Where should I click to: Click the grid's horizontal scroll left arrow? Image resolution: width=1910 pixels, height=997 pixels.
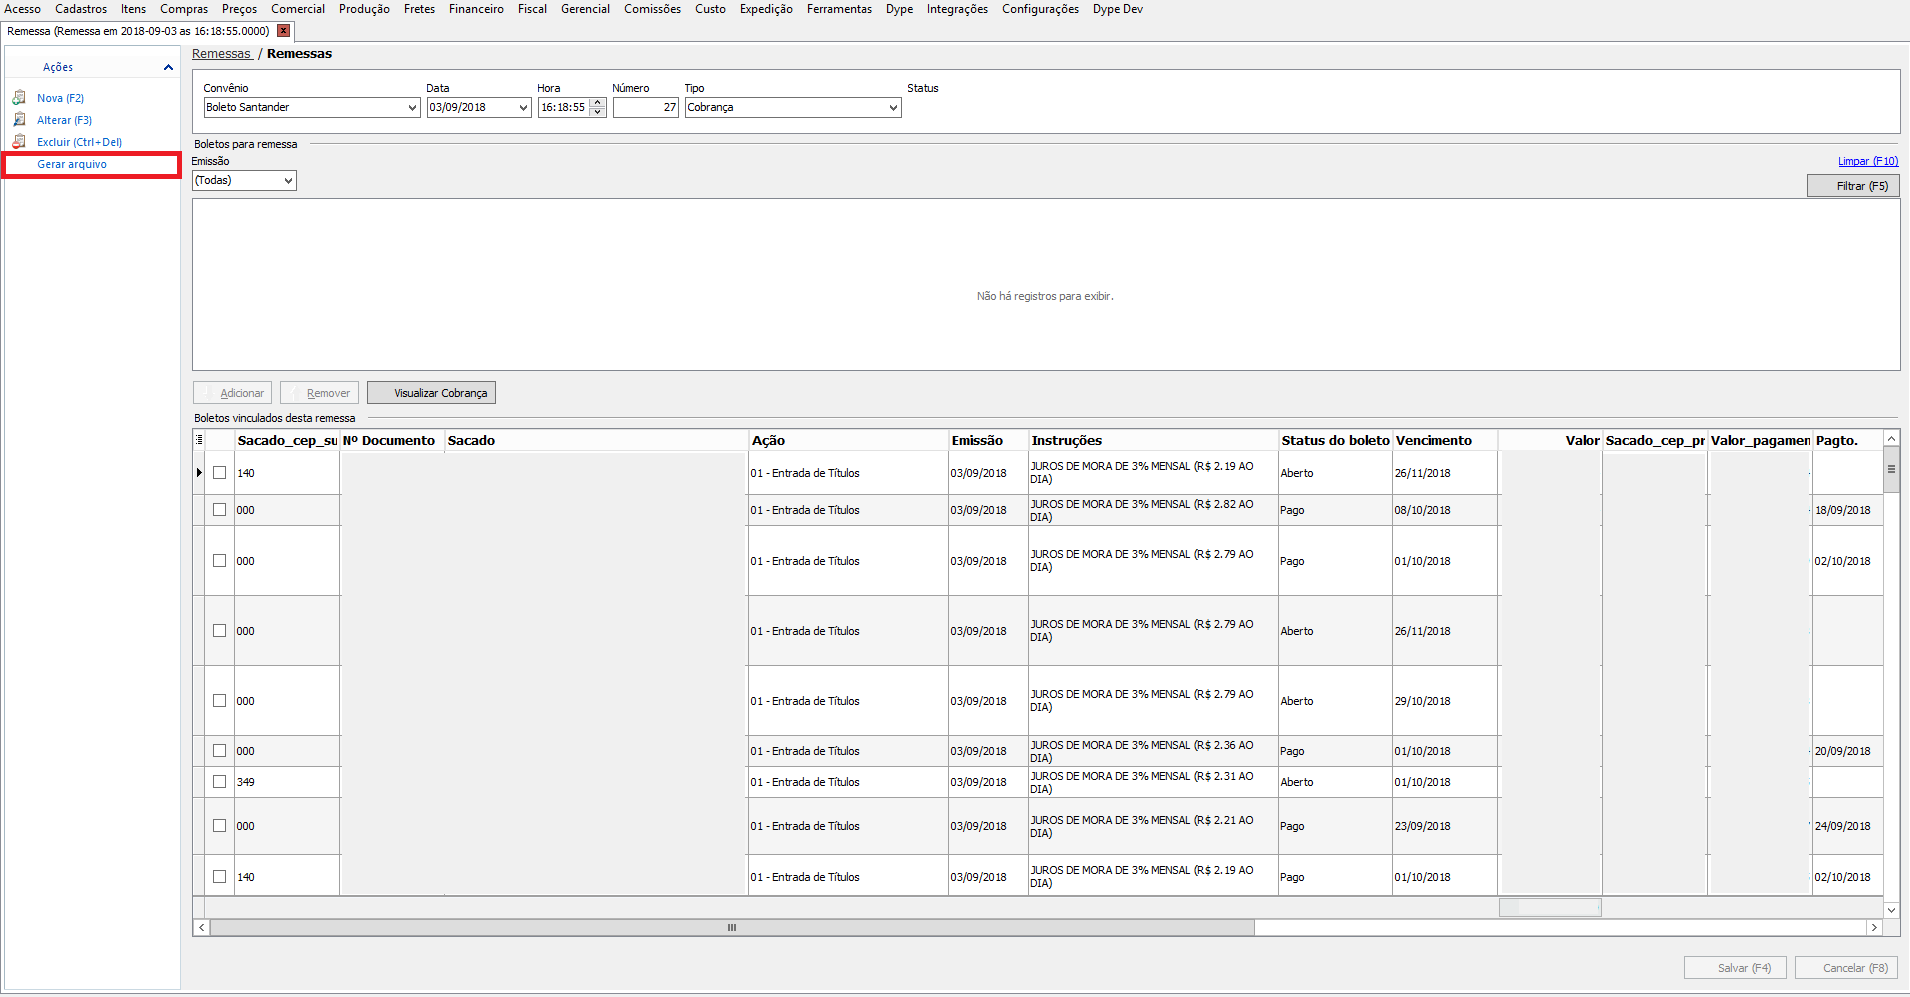[201, 928]
